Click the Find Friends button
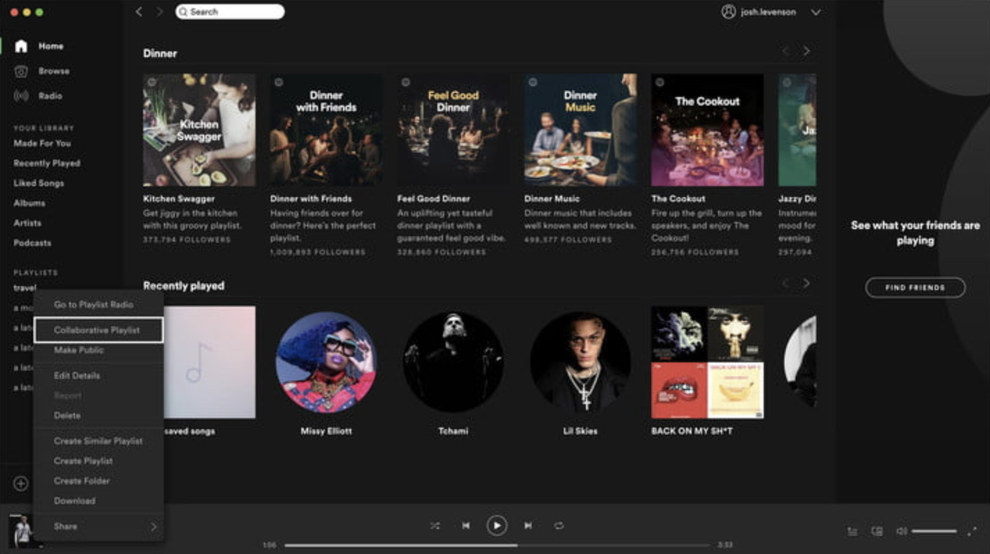 914,288
